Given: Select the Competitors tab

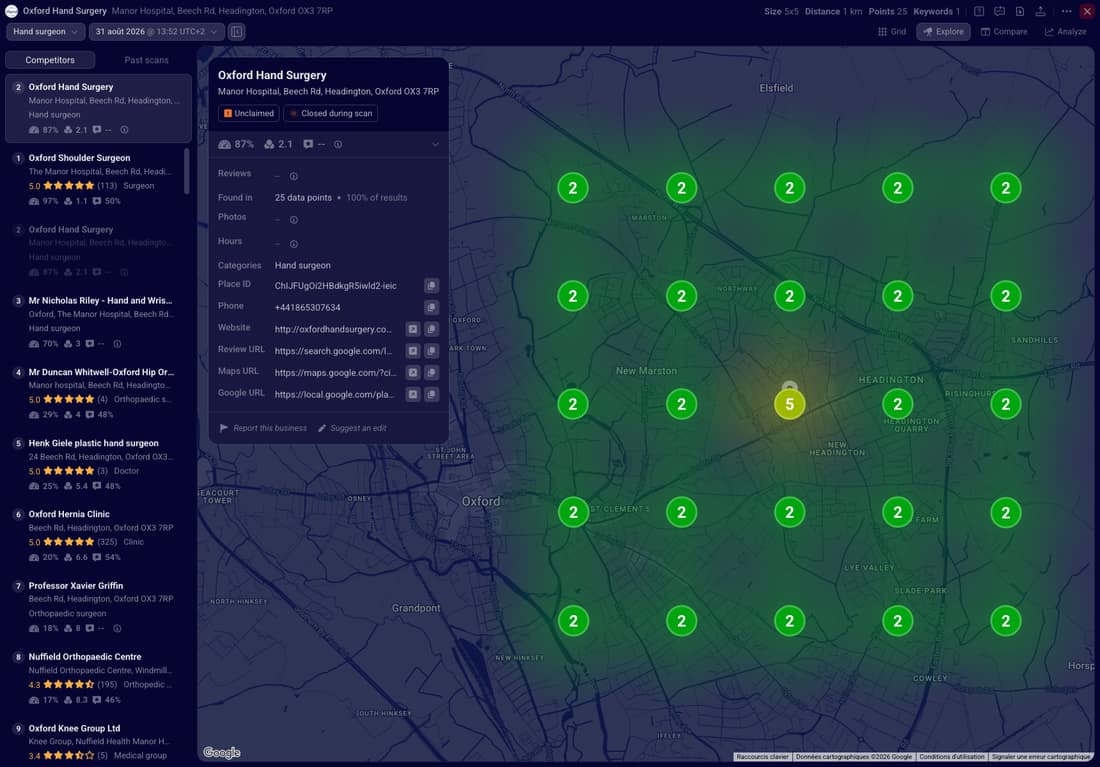Looking at the screenshot, I should 50,60.
